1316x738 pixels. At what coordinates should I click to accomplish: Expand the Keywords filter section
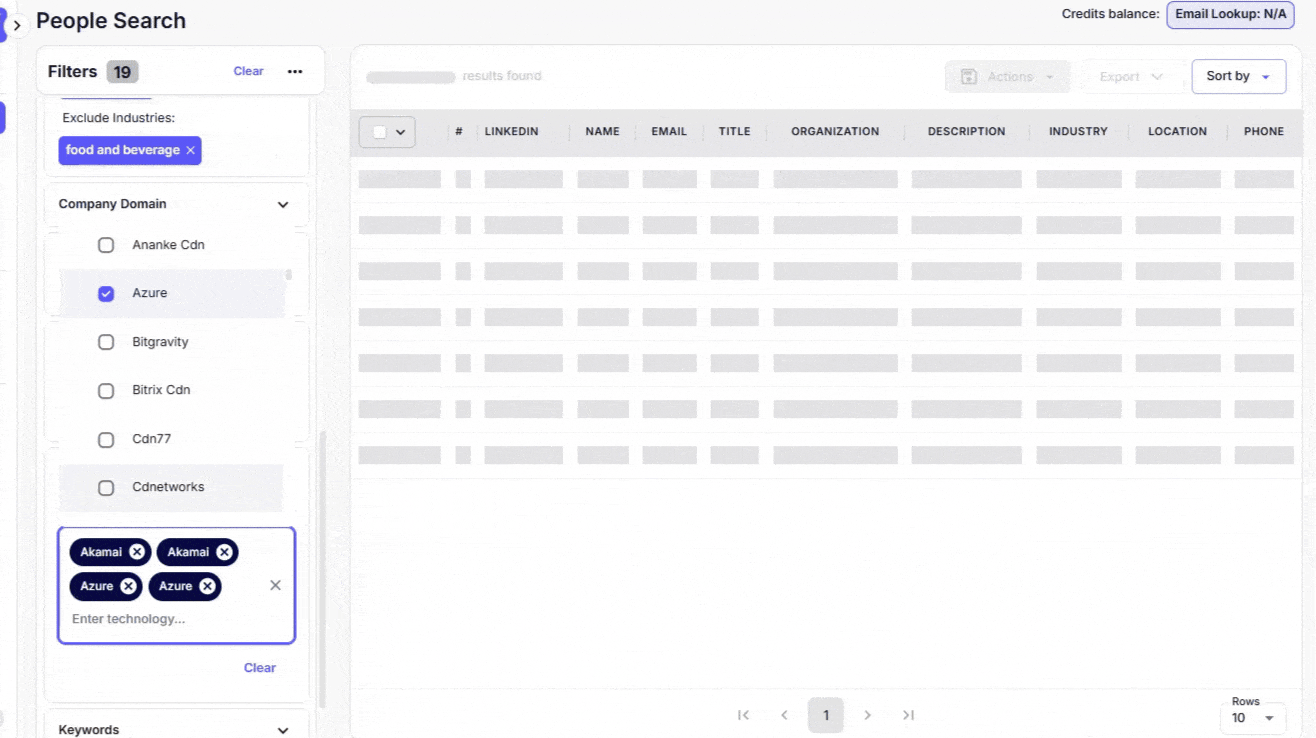click(x=283, y=730)
